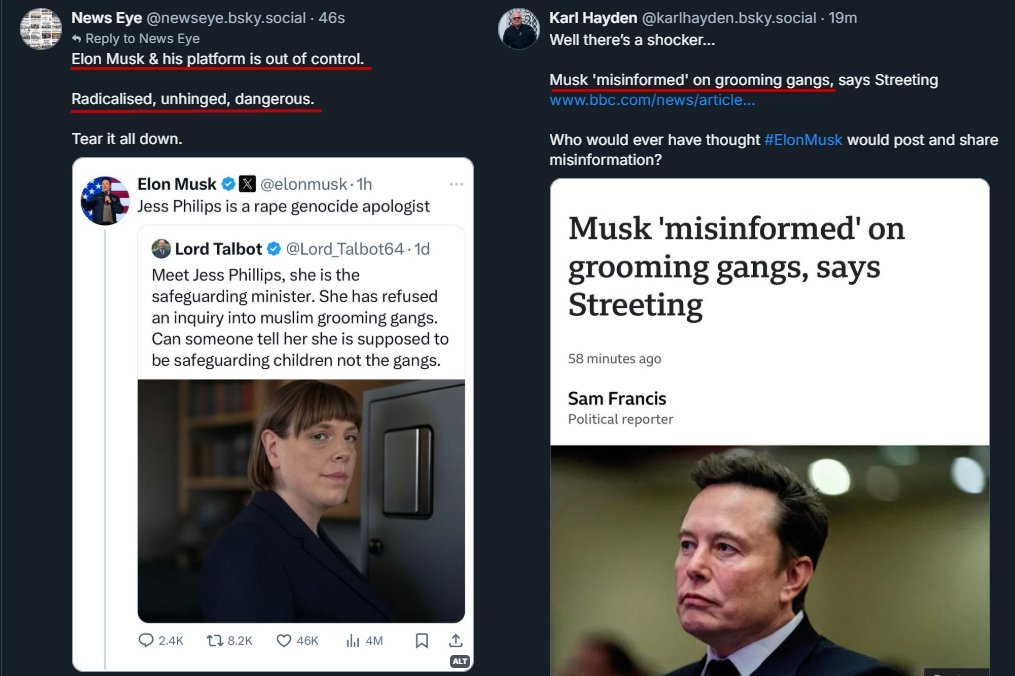Click the reply count icon showing 2.4K
The height and width of the screenshot is (676, 1015).
[146, 640]
